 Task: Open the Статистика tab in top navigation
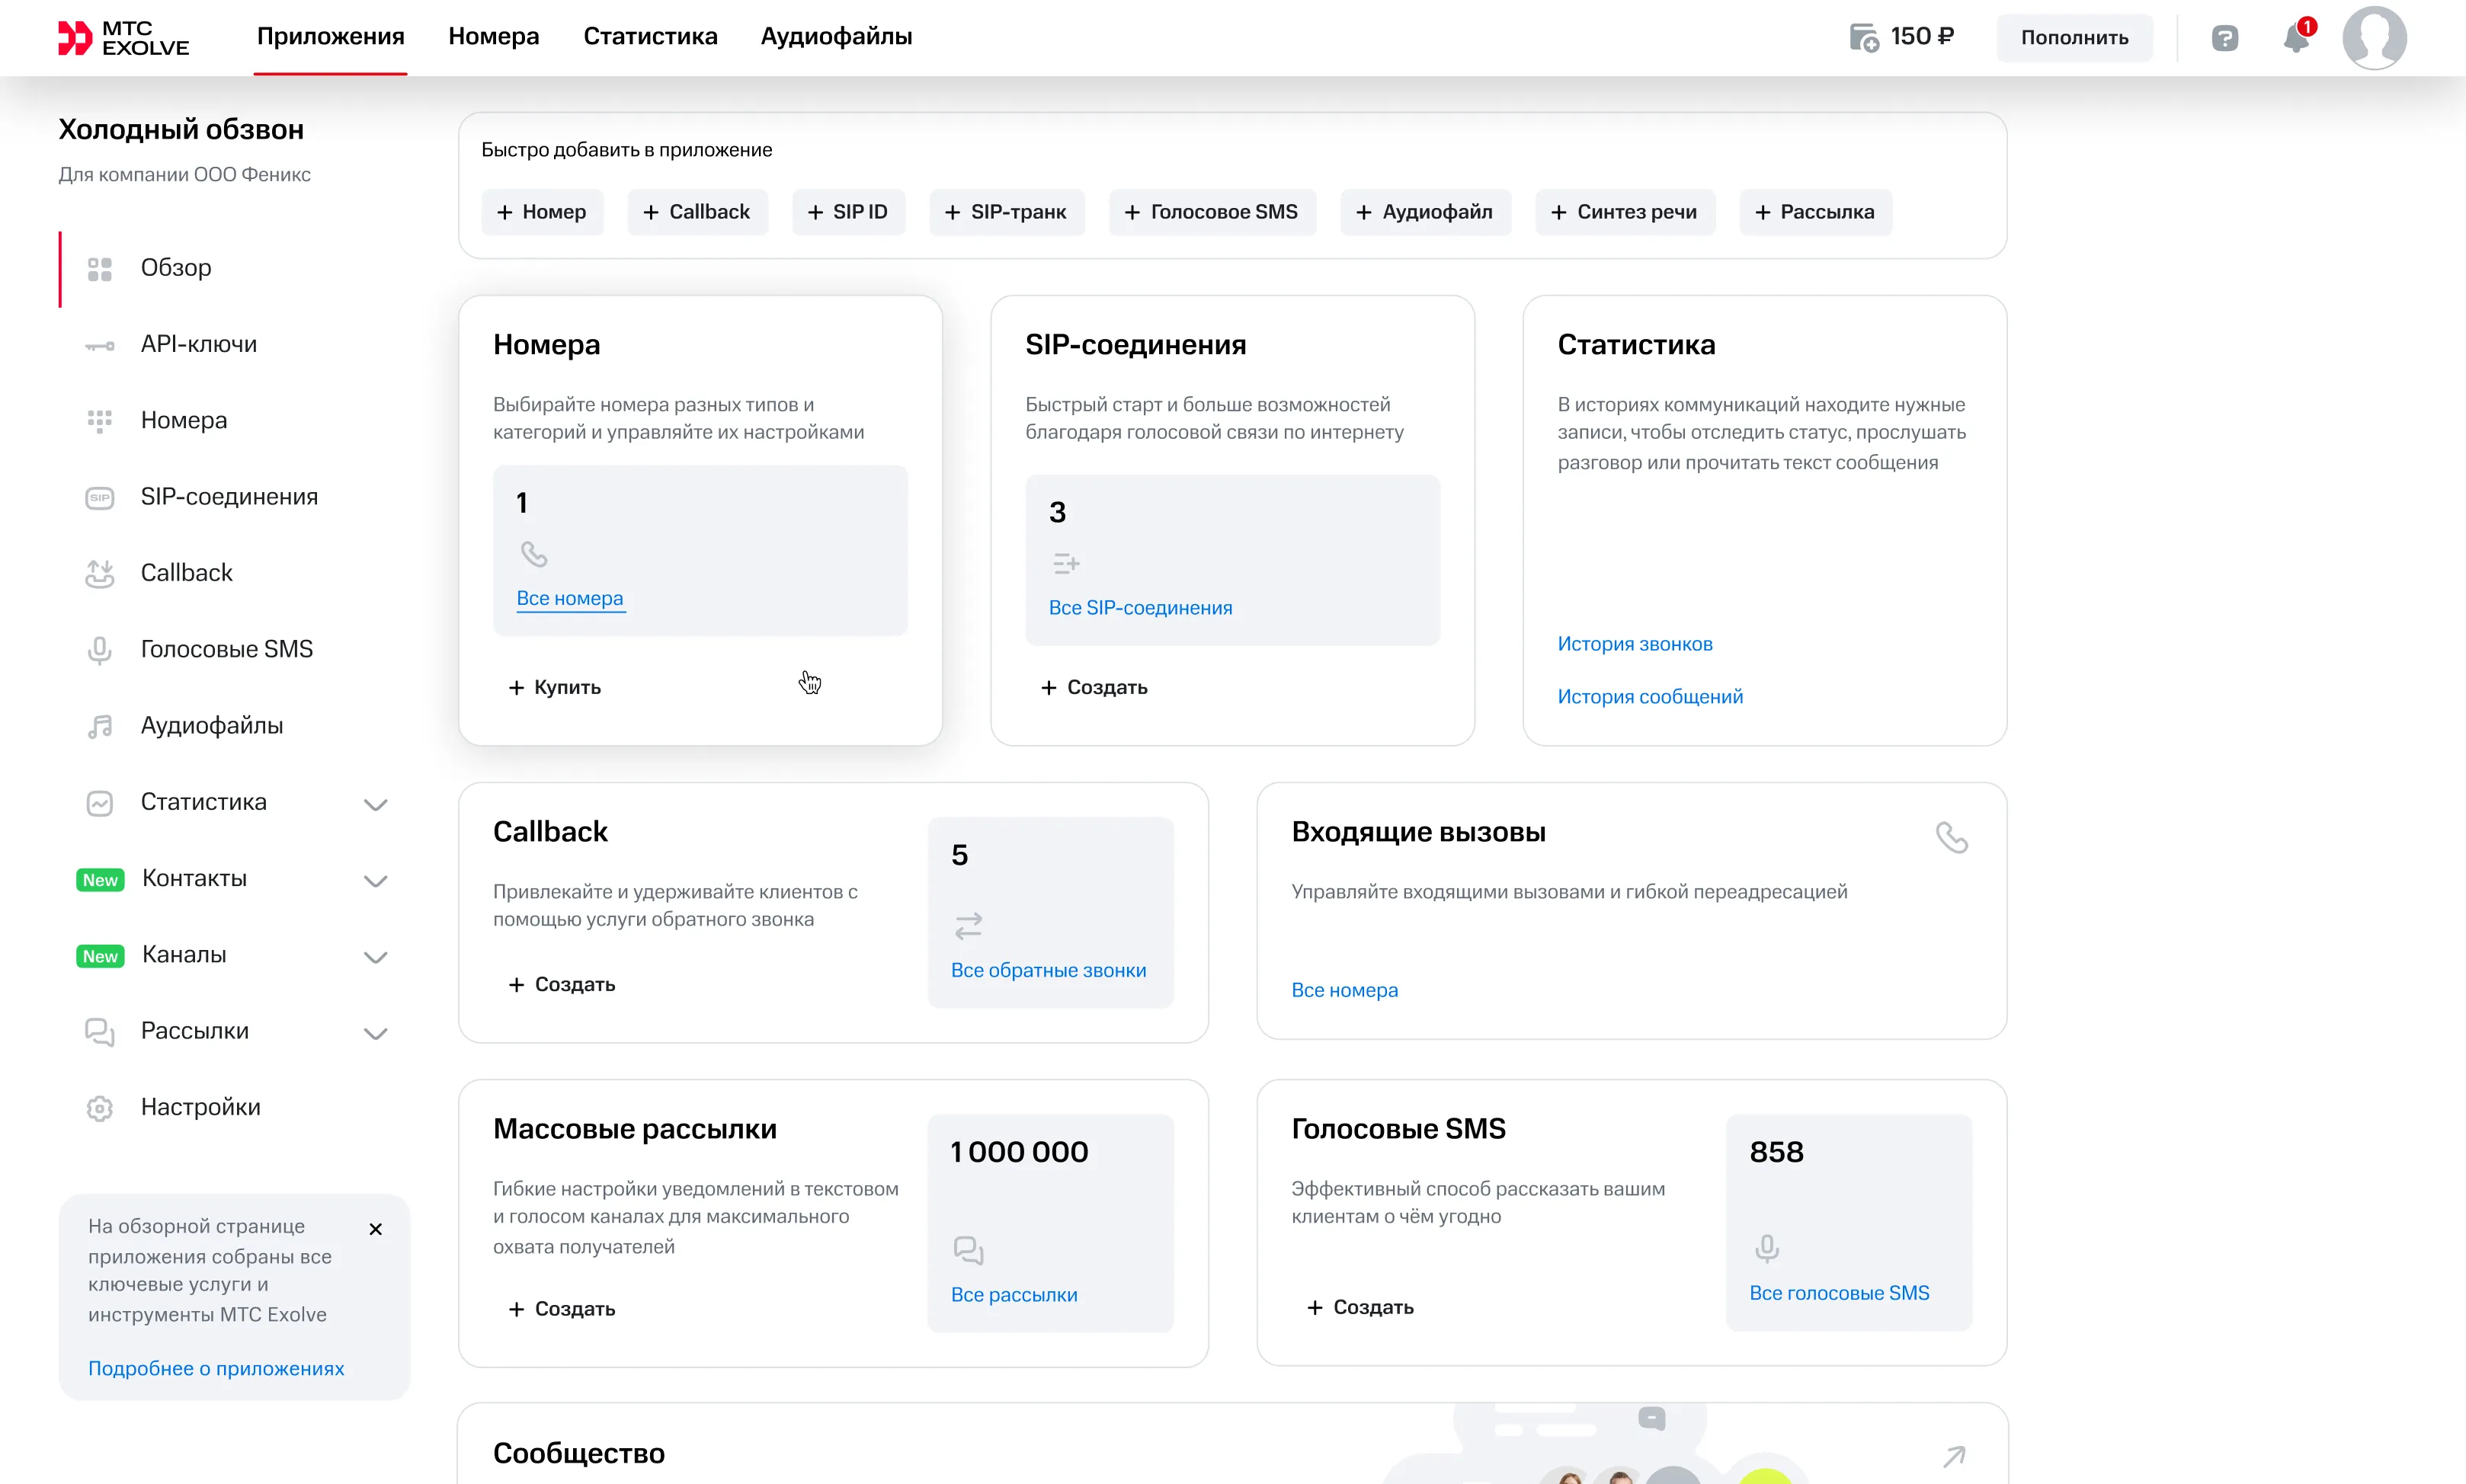(x=650, y=36)
